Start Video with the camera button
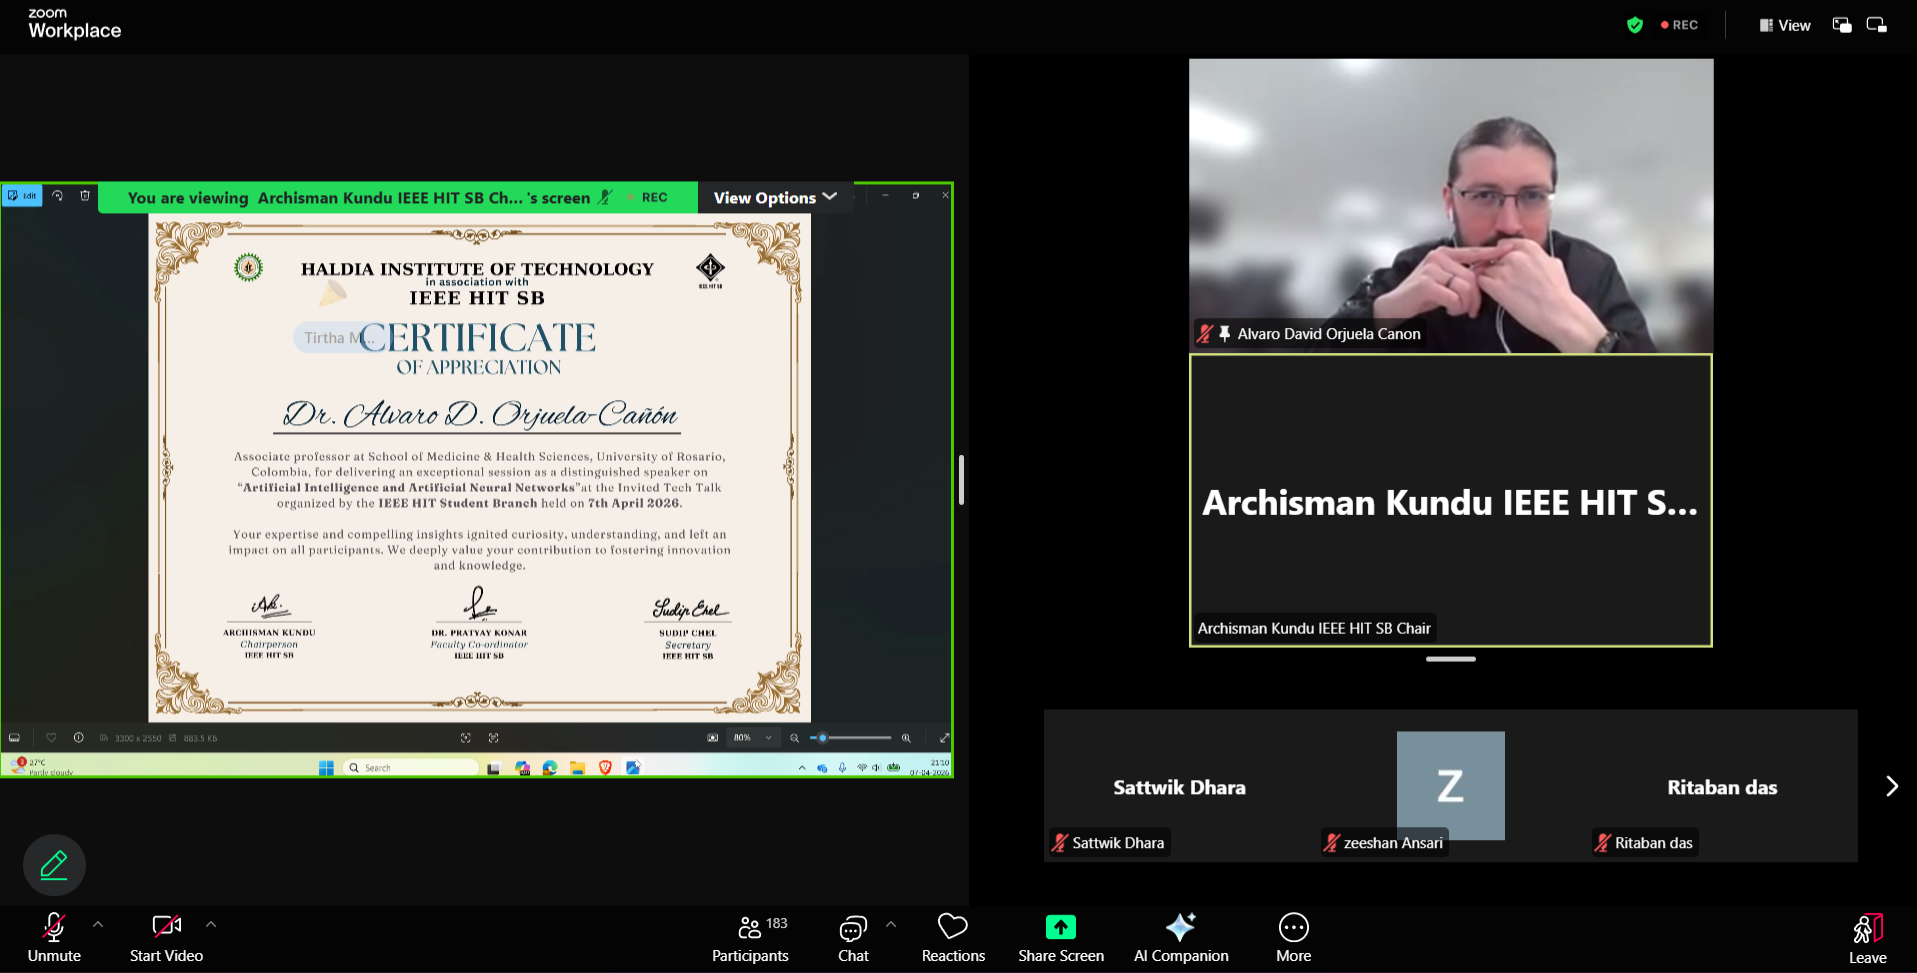 (x=166, y=939)
